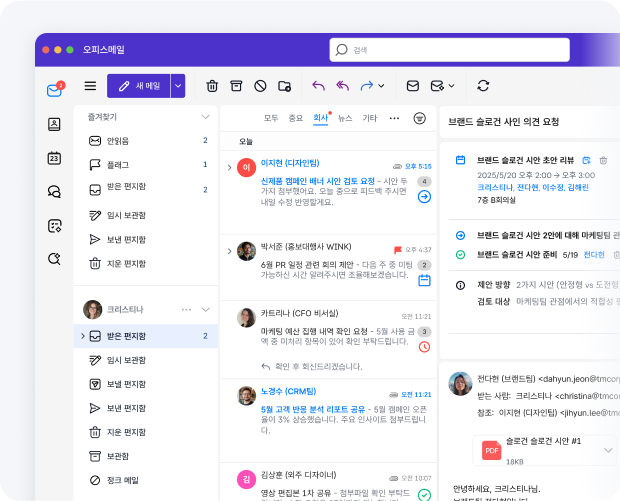Delete mail with the trash toolbar icon

pyautogui.click(x=212, y=86)
